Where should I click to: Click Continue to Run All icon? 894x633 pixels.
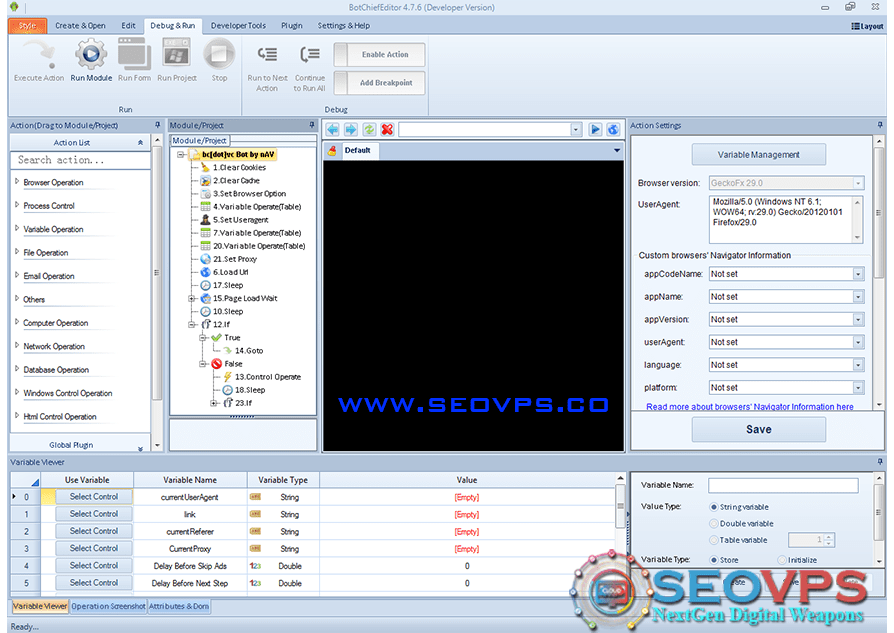310,55
